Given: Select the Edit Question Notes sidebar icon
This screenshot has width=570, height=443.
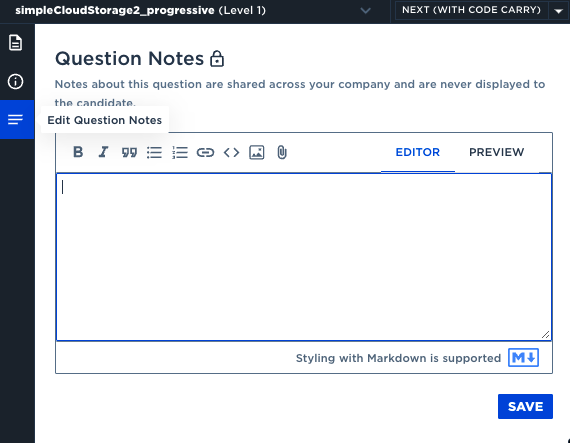Looking at the screenshot, I should tap(16, 119).
